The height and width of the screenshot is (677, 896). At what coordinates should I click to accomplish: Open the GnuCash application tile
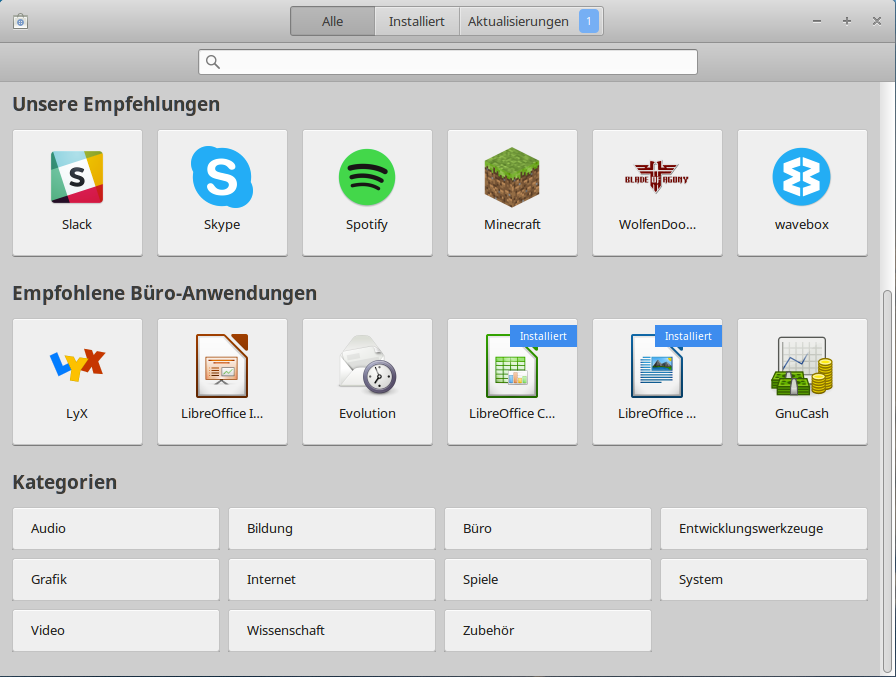802,381
